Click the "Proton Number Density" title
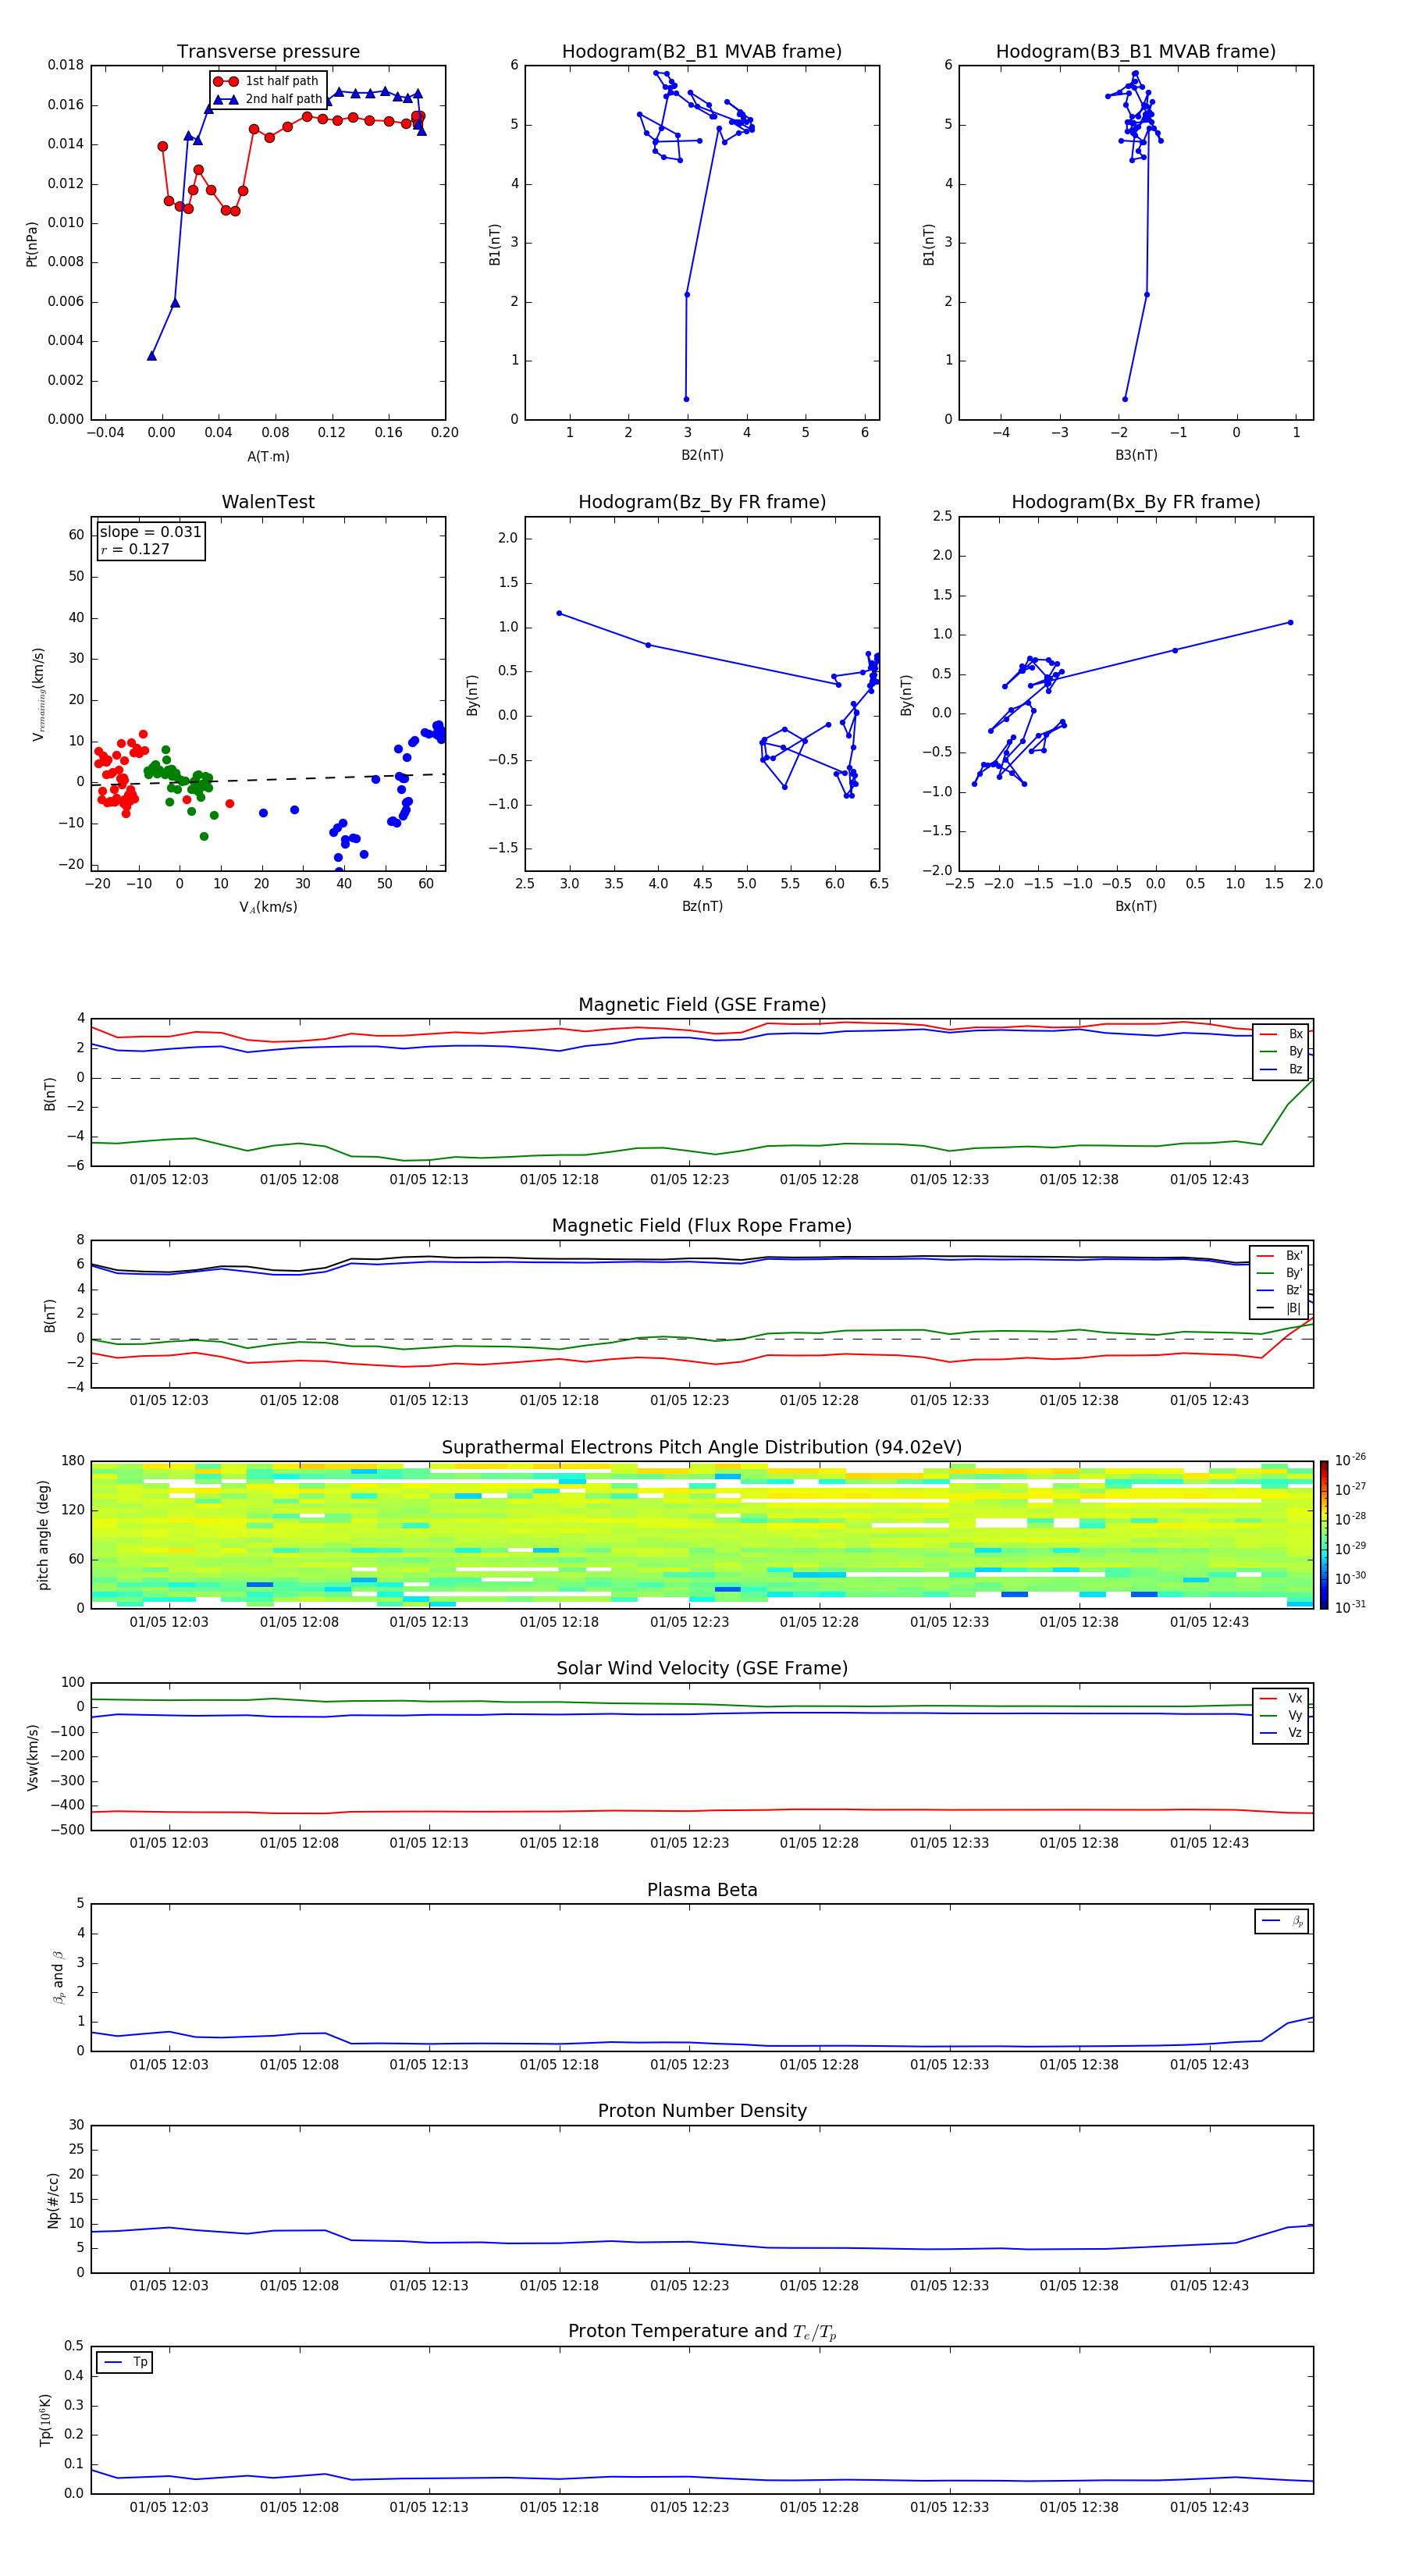1405x2576 pixels. tap(702, 2111)
